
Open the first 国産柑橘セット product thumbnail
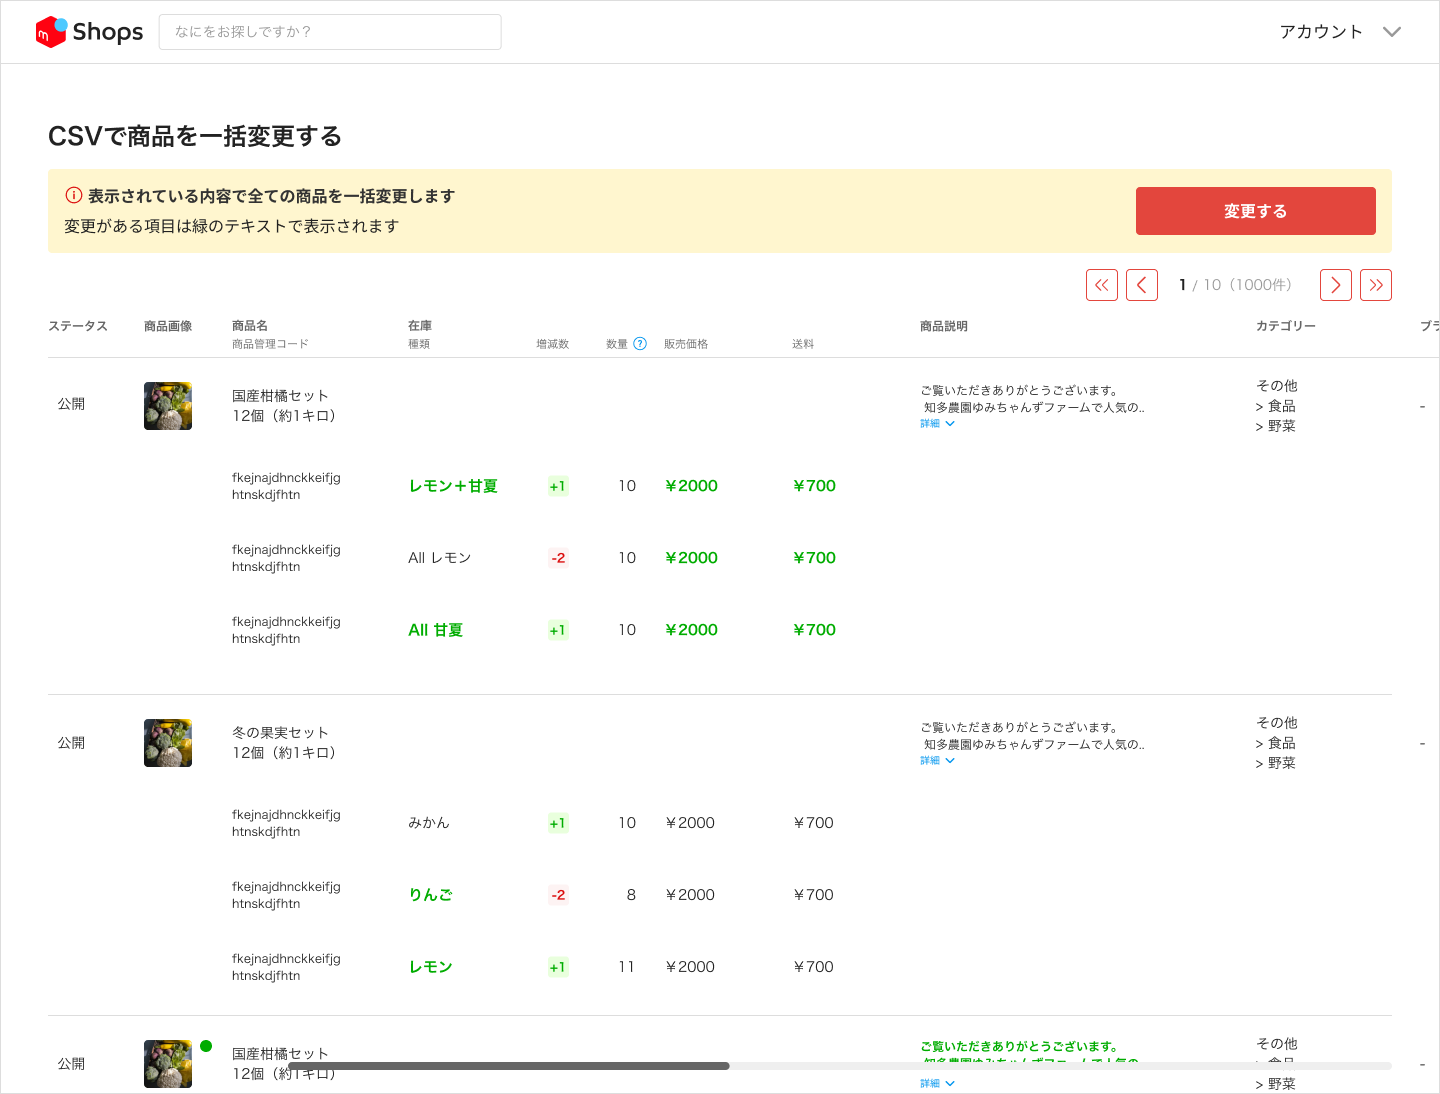pyautogui.click(x=168, y=406)
